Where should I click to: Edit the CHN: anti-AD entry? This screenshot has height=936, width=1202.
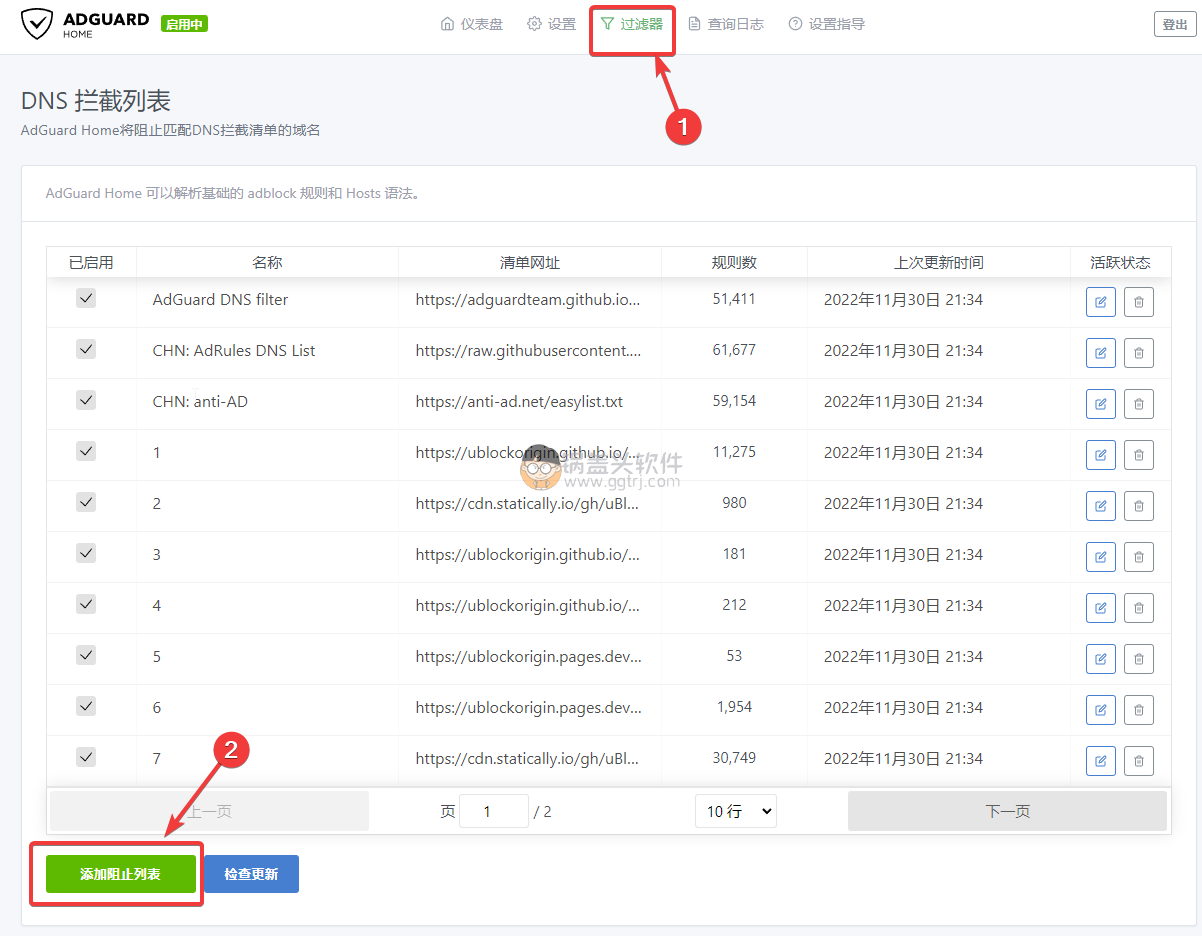pyautogui.click(x=1101, y=404)
